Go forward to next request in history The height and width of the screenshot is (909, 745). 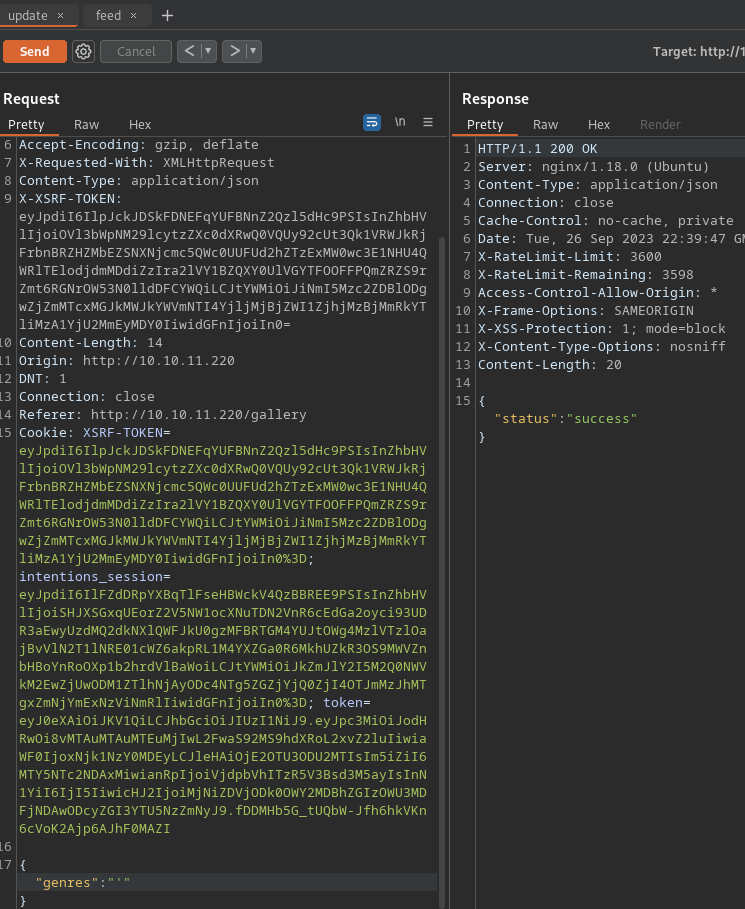[233, 51]
